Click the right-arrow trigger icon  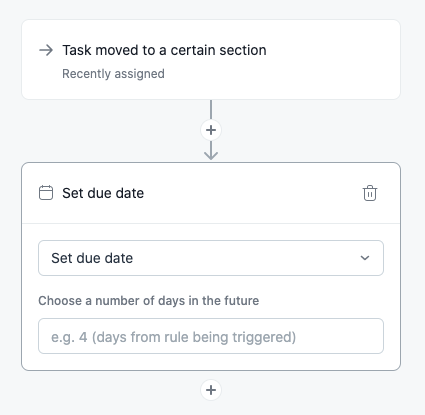coord(46,50)
